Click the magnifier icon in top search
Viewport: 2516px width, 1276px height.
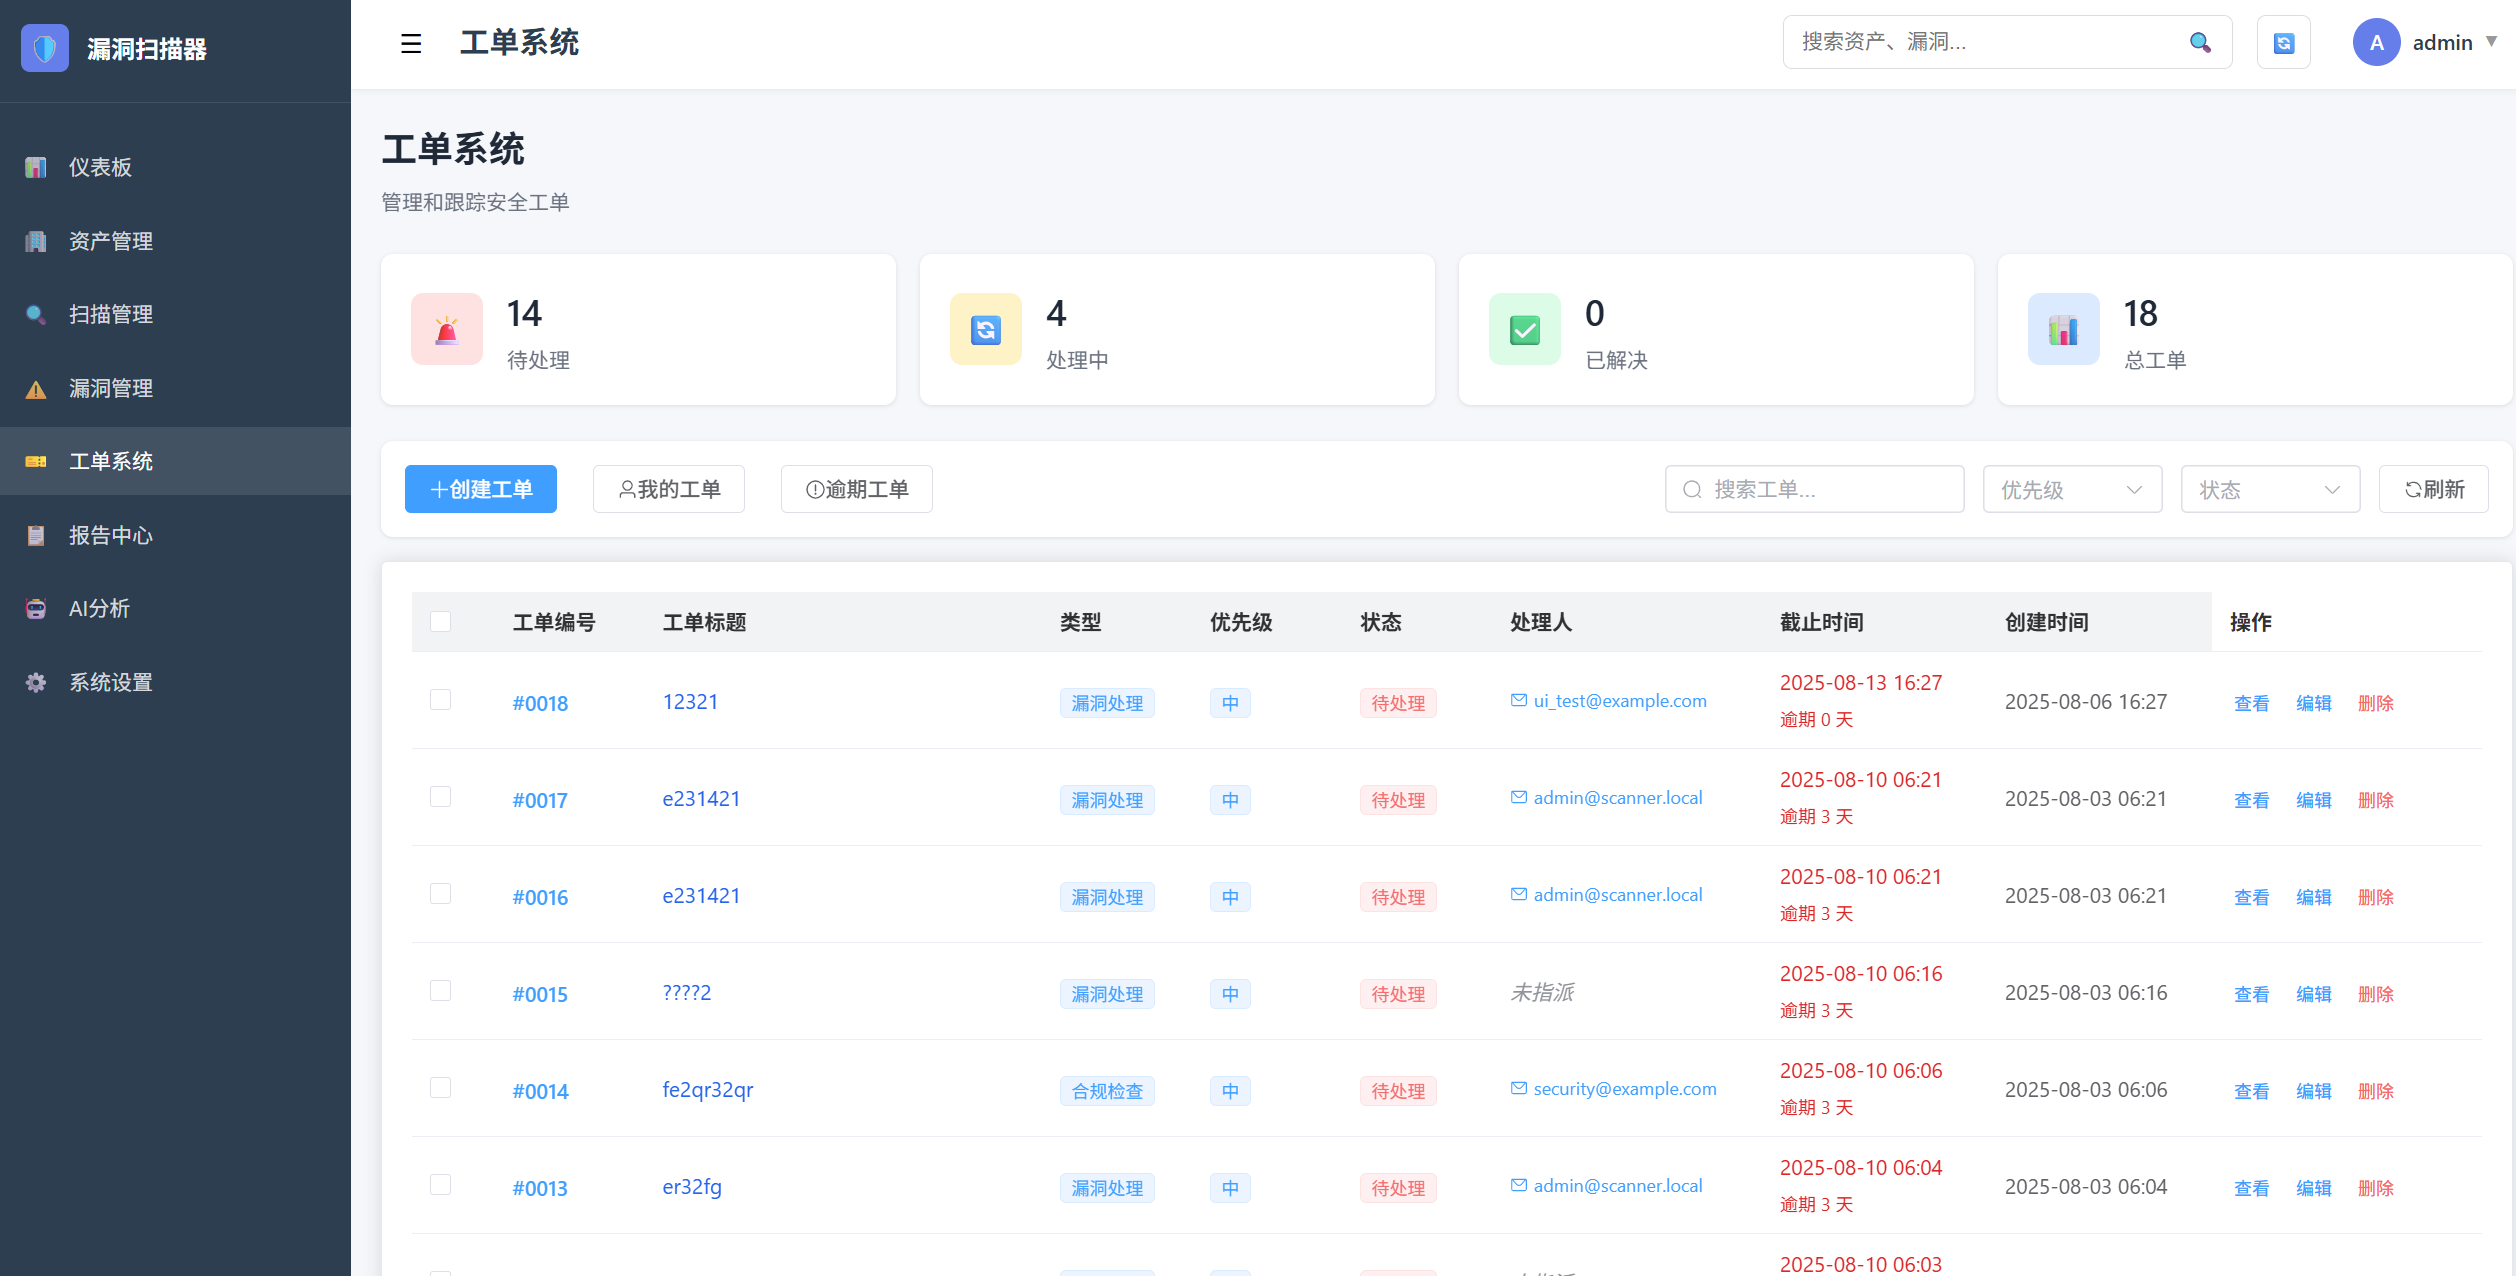[x=2199, y=42]
